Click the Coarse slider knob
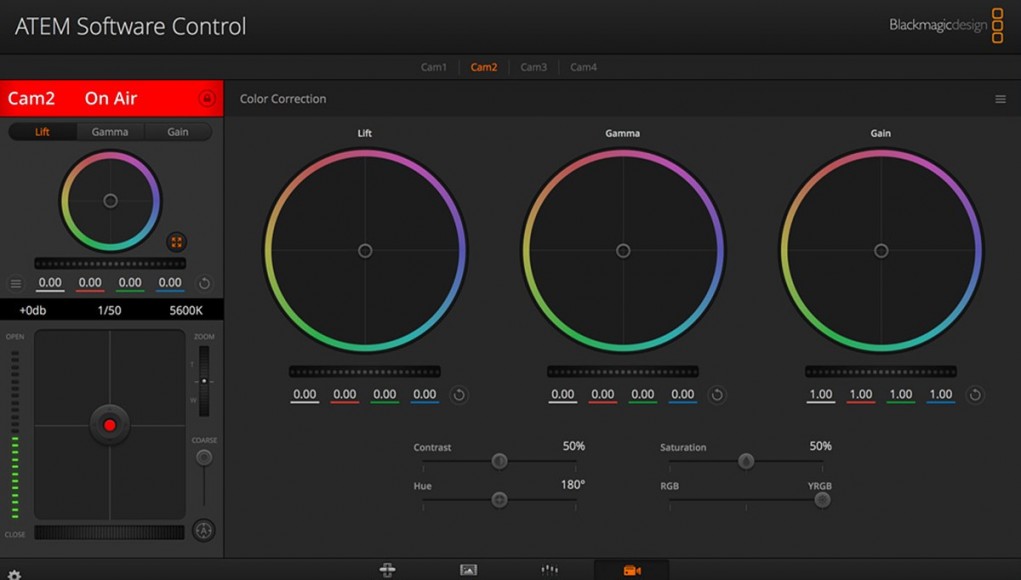Viewport: 1021px width, 580px height. pyautogui.click(x=204, y=458)
